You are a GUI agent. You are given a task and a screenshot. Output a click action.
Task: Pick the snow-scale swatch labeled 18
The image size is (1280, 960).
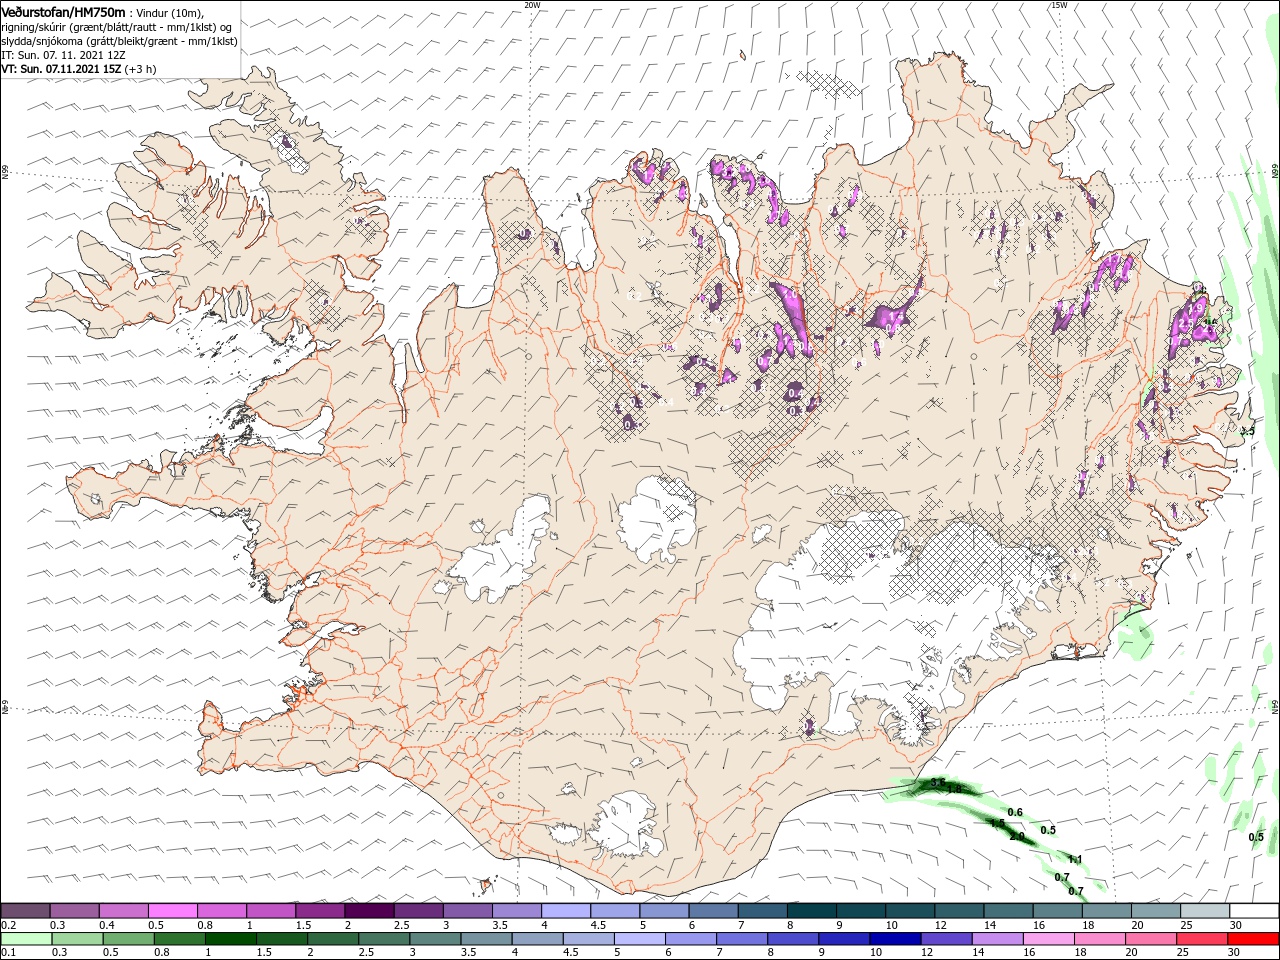(1106, 910)
